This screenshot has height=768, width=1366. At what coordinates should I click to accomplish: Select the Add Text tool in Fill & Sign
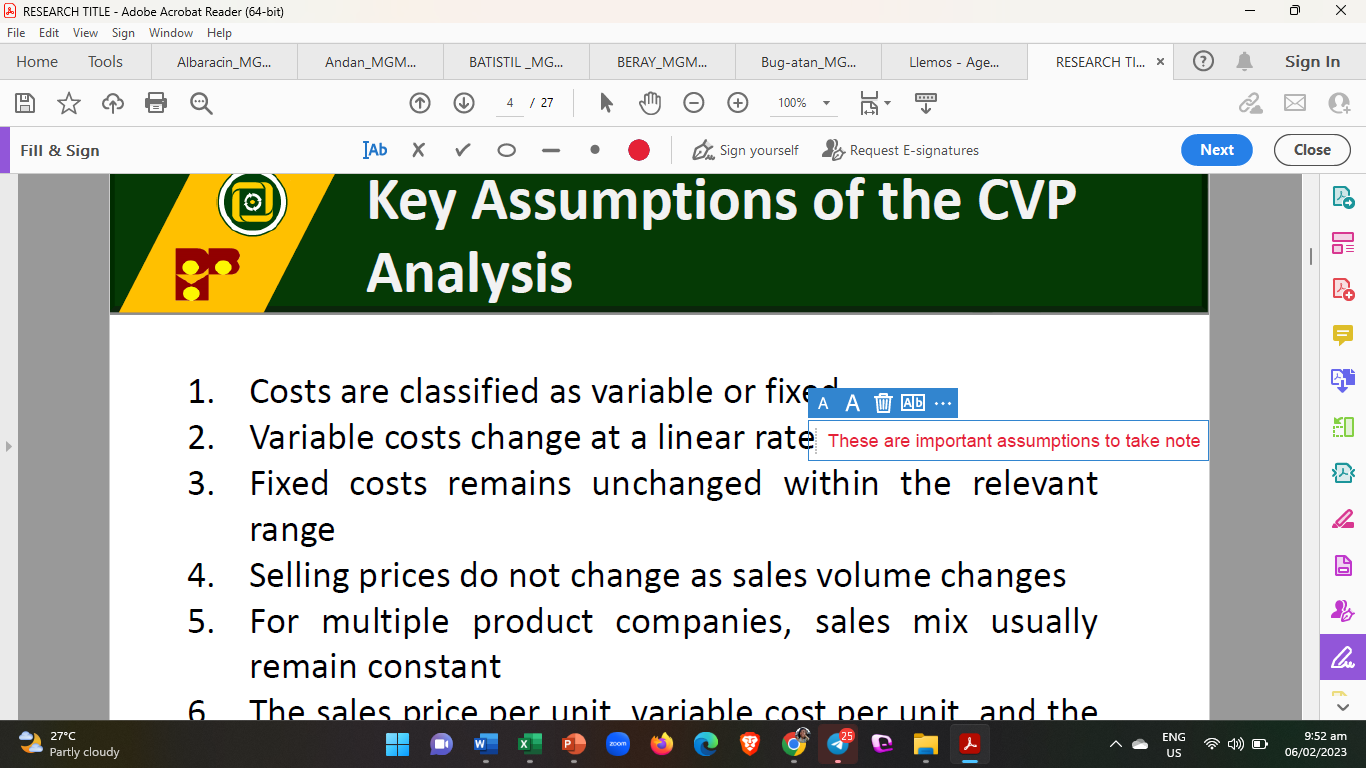click(x=375, y=150)
